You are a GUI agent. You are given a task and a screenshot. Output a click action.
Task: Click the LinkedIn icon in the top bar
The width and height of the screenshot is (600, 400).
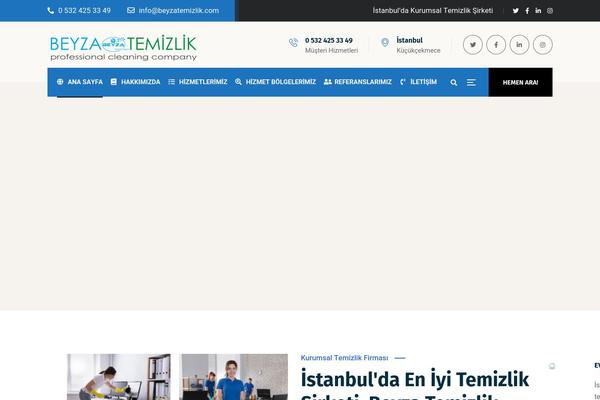(538, 11)
